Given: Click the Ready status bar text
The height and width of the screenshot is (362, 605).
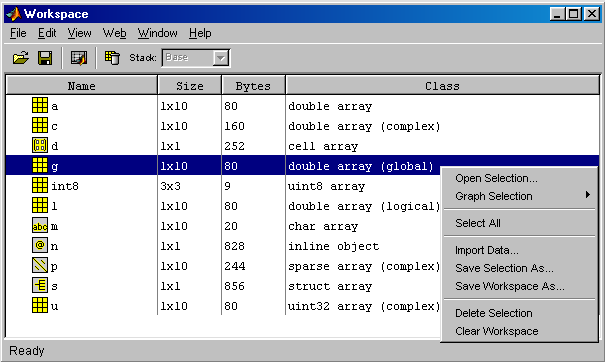Looking at the screenshot, I should 27,350.
